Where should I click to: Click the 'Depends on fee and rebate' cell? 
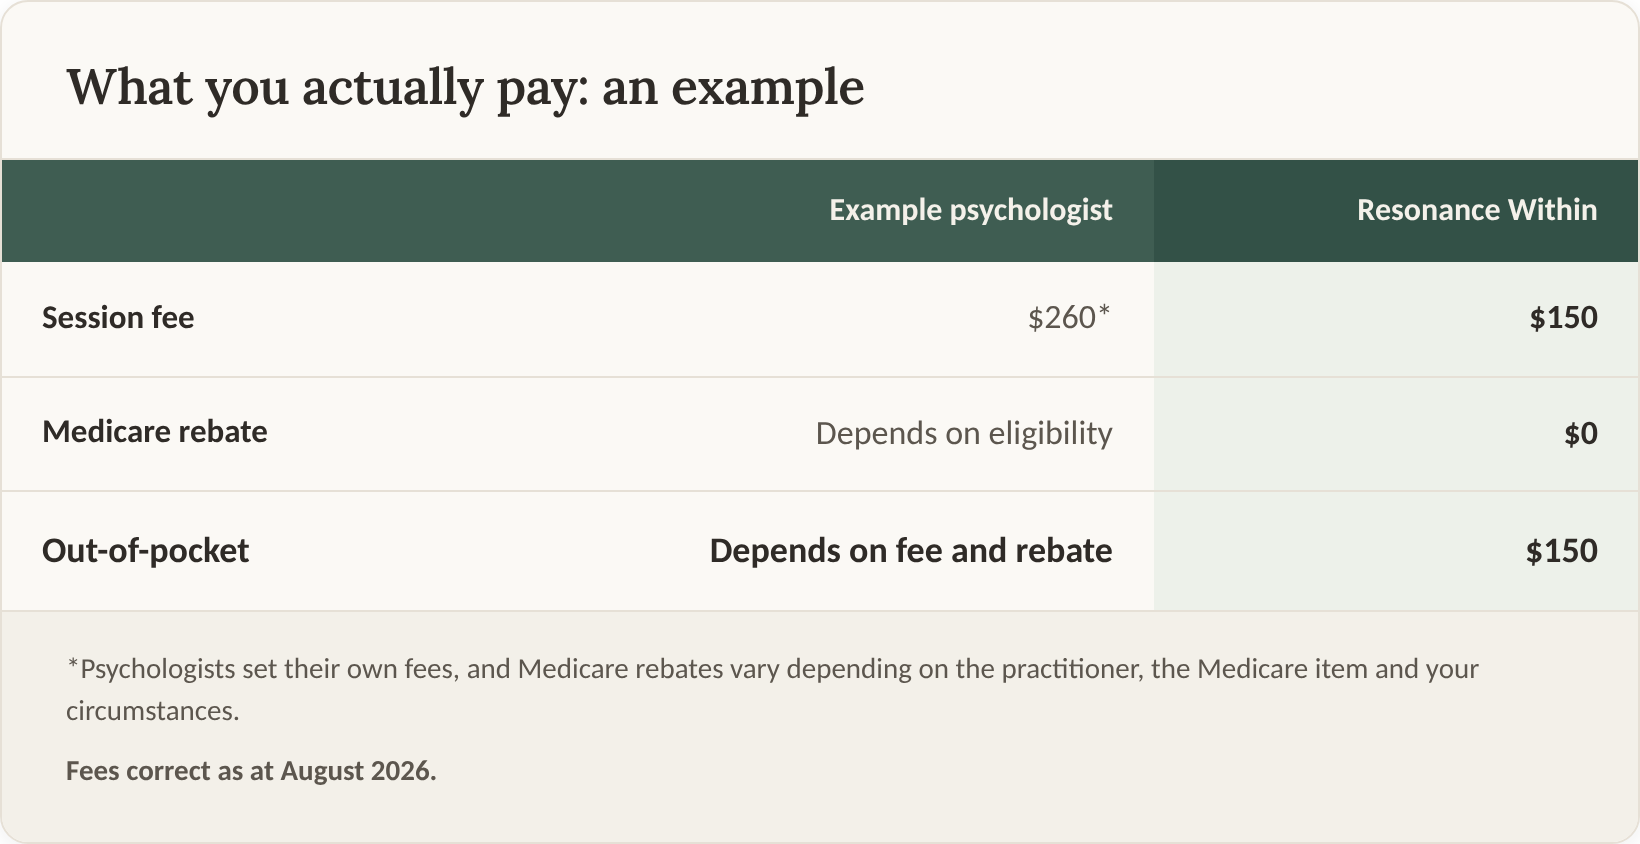click(911, 551)
